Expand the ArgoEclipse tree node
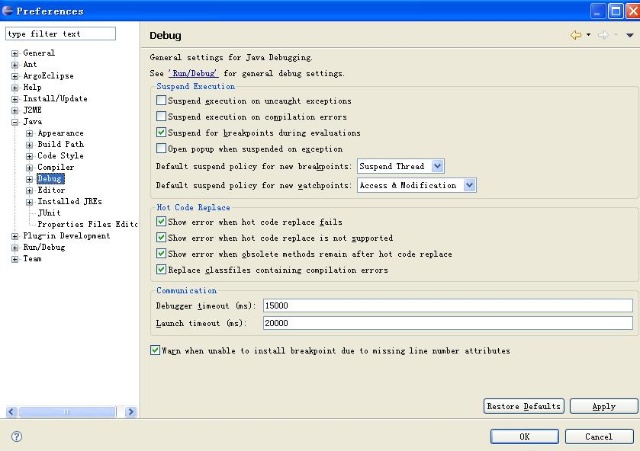 pos(15,76)
